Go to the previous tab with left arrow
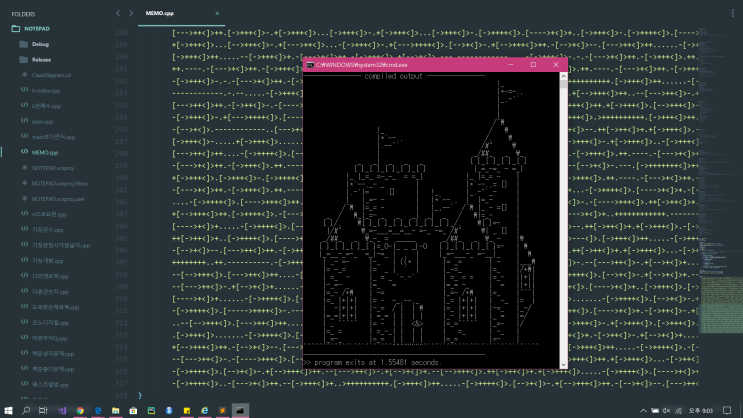Viewport: 743px width, 418px height. (118, 13)
